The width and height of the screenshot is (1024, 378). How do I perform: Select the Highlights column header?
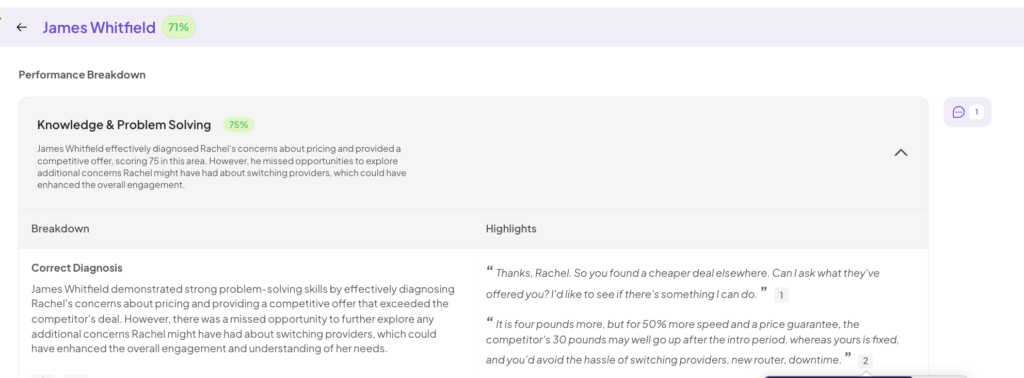pos(511,228)
